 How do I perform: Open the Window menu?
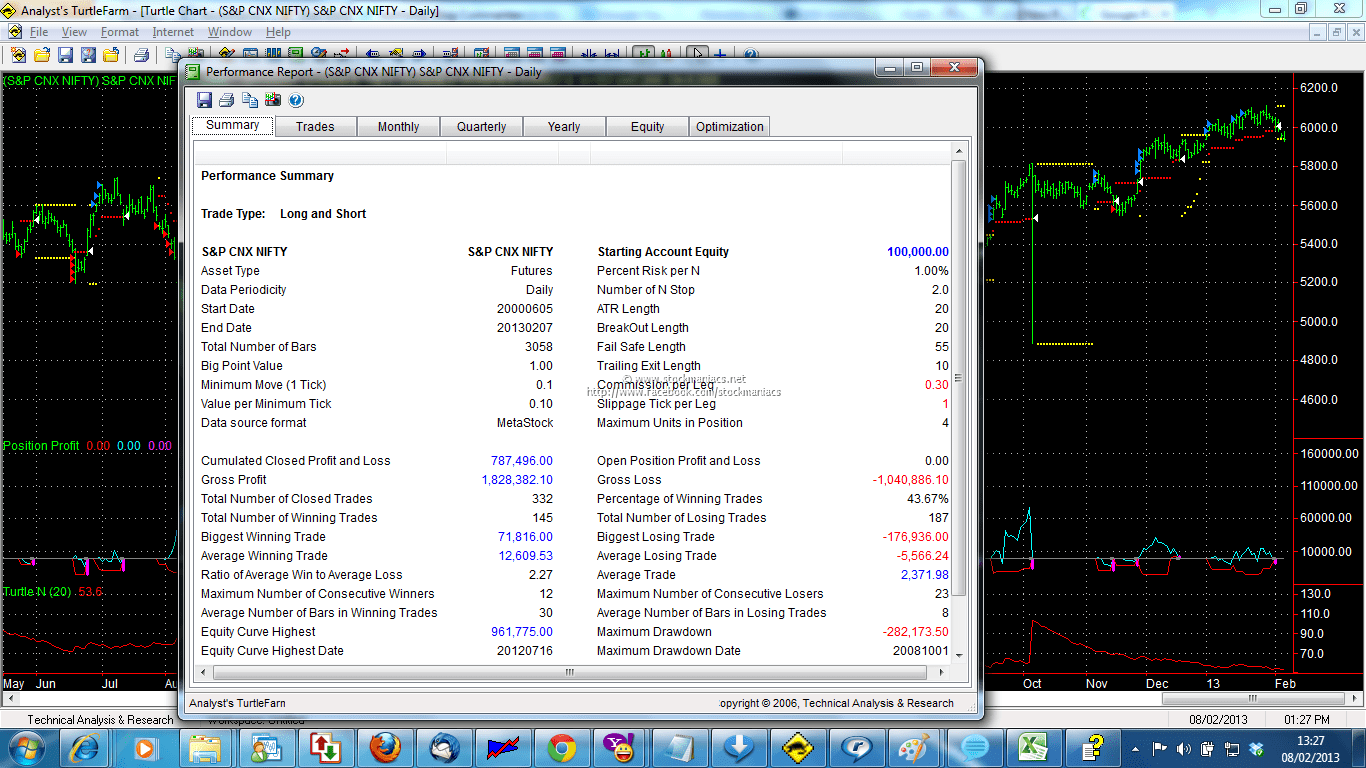coord(229,31)
